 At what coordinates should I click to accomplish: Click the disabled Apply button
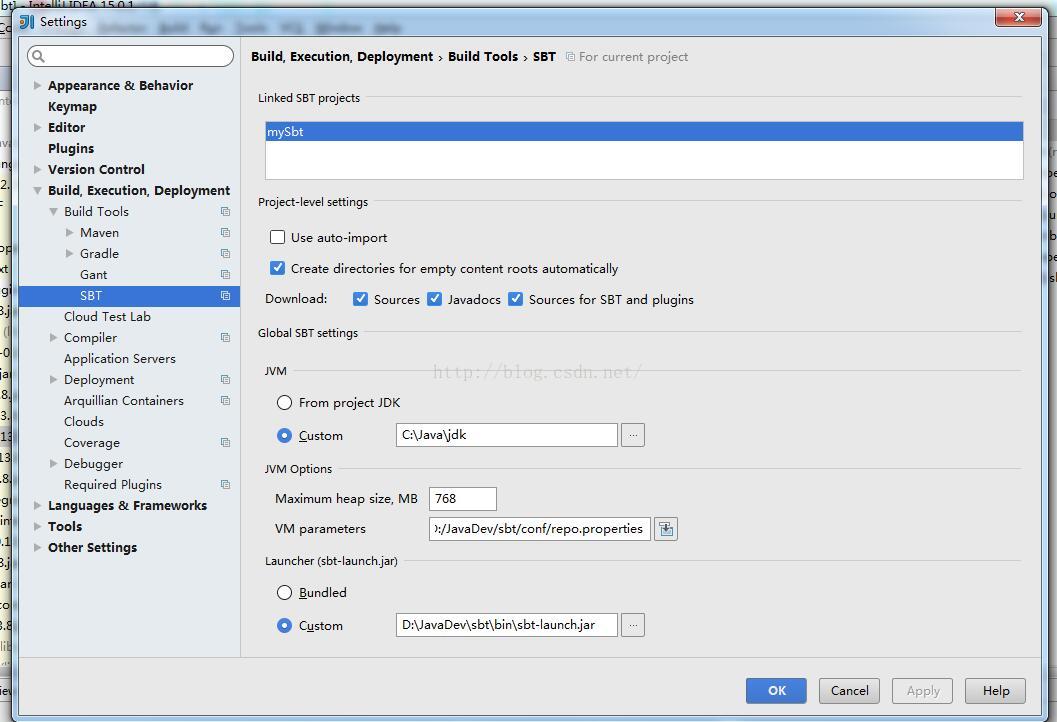pos(922,690)
